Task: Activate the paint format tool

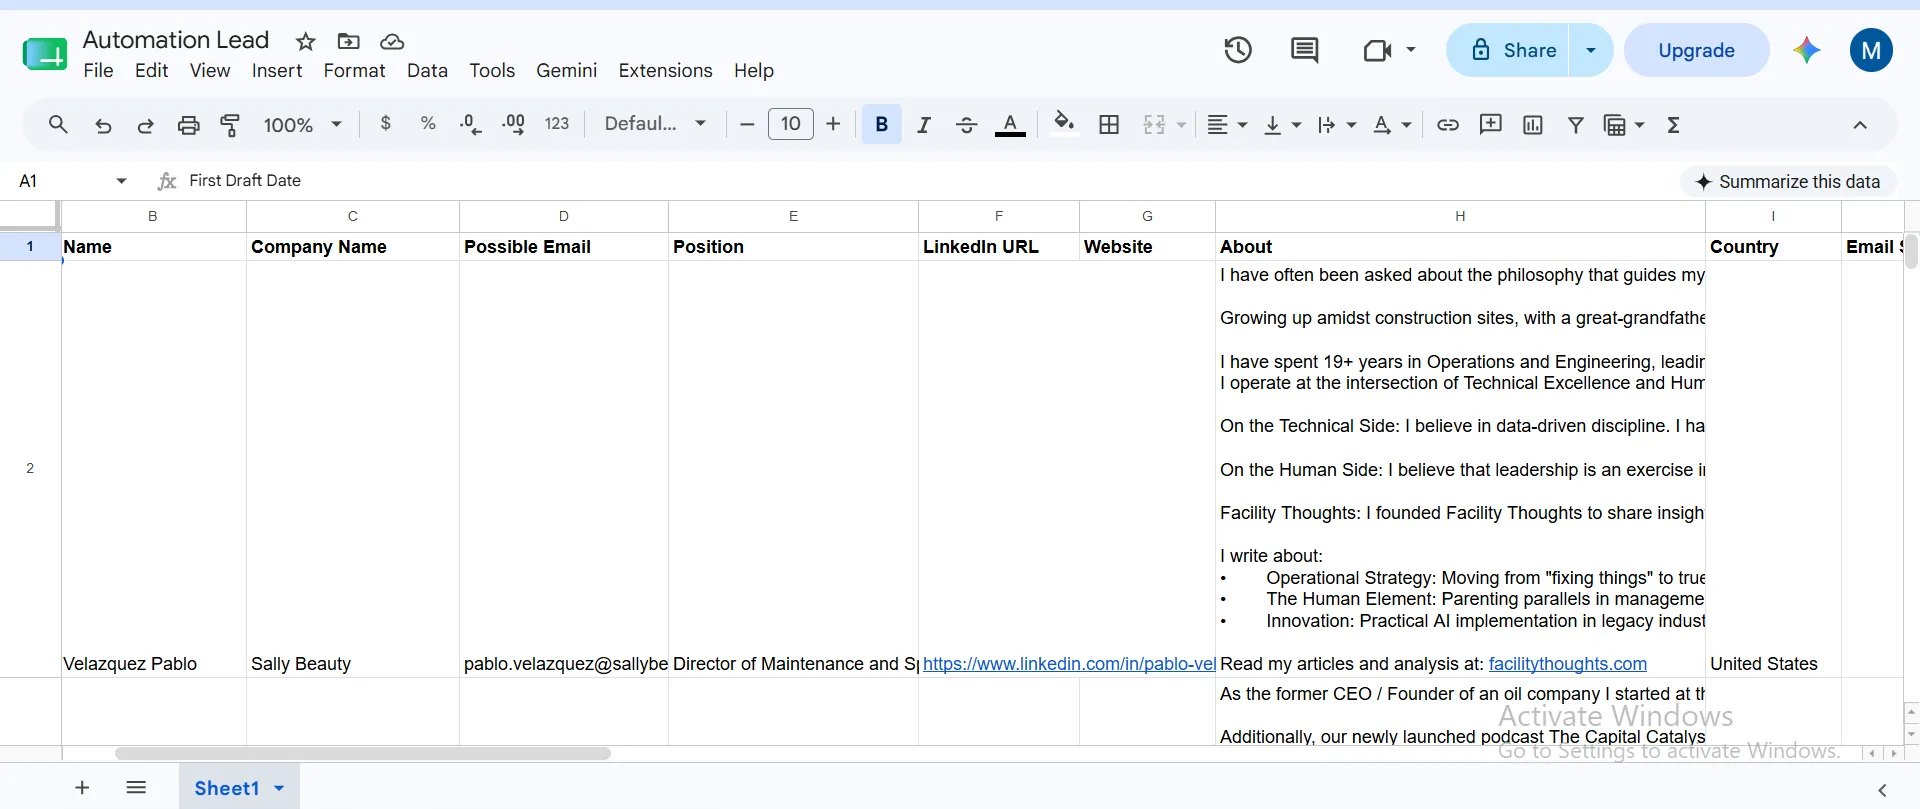Action: coord(230,125)
